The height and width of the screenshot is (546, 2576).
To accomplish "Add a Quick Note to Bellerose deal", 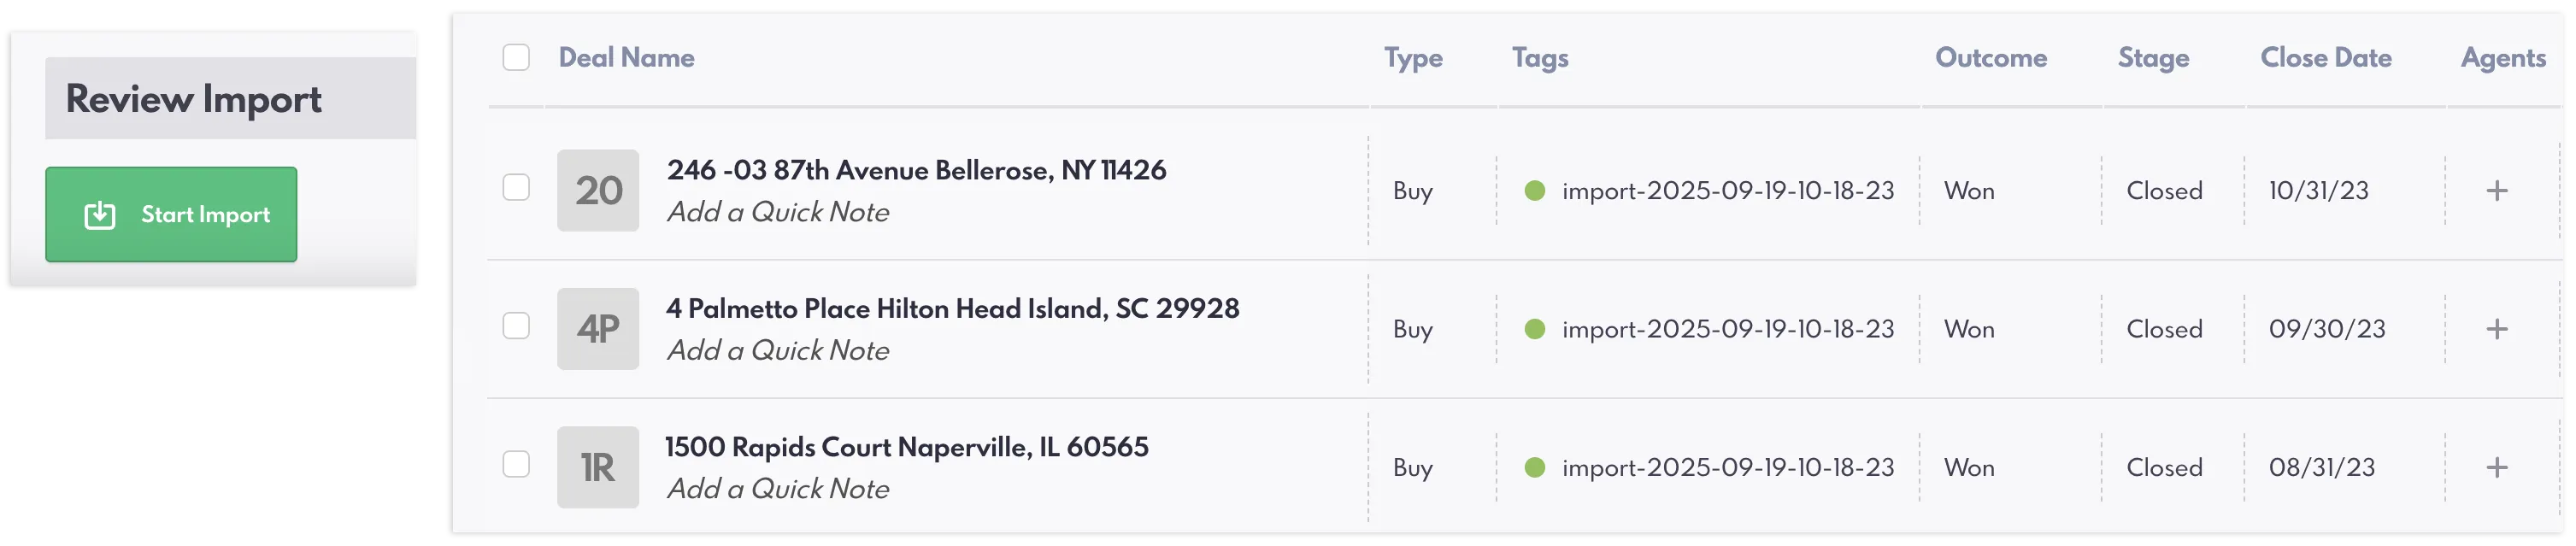I will point(778,213).
